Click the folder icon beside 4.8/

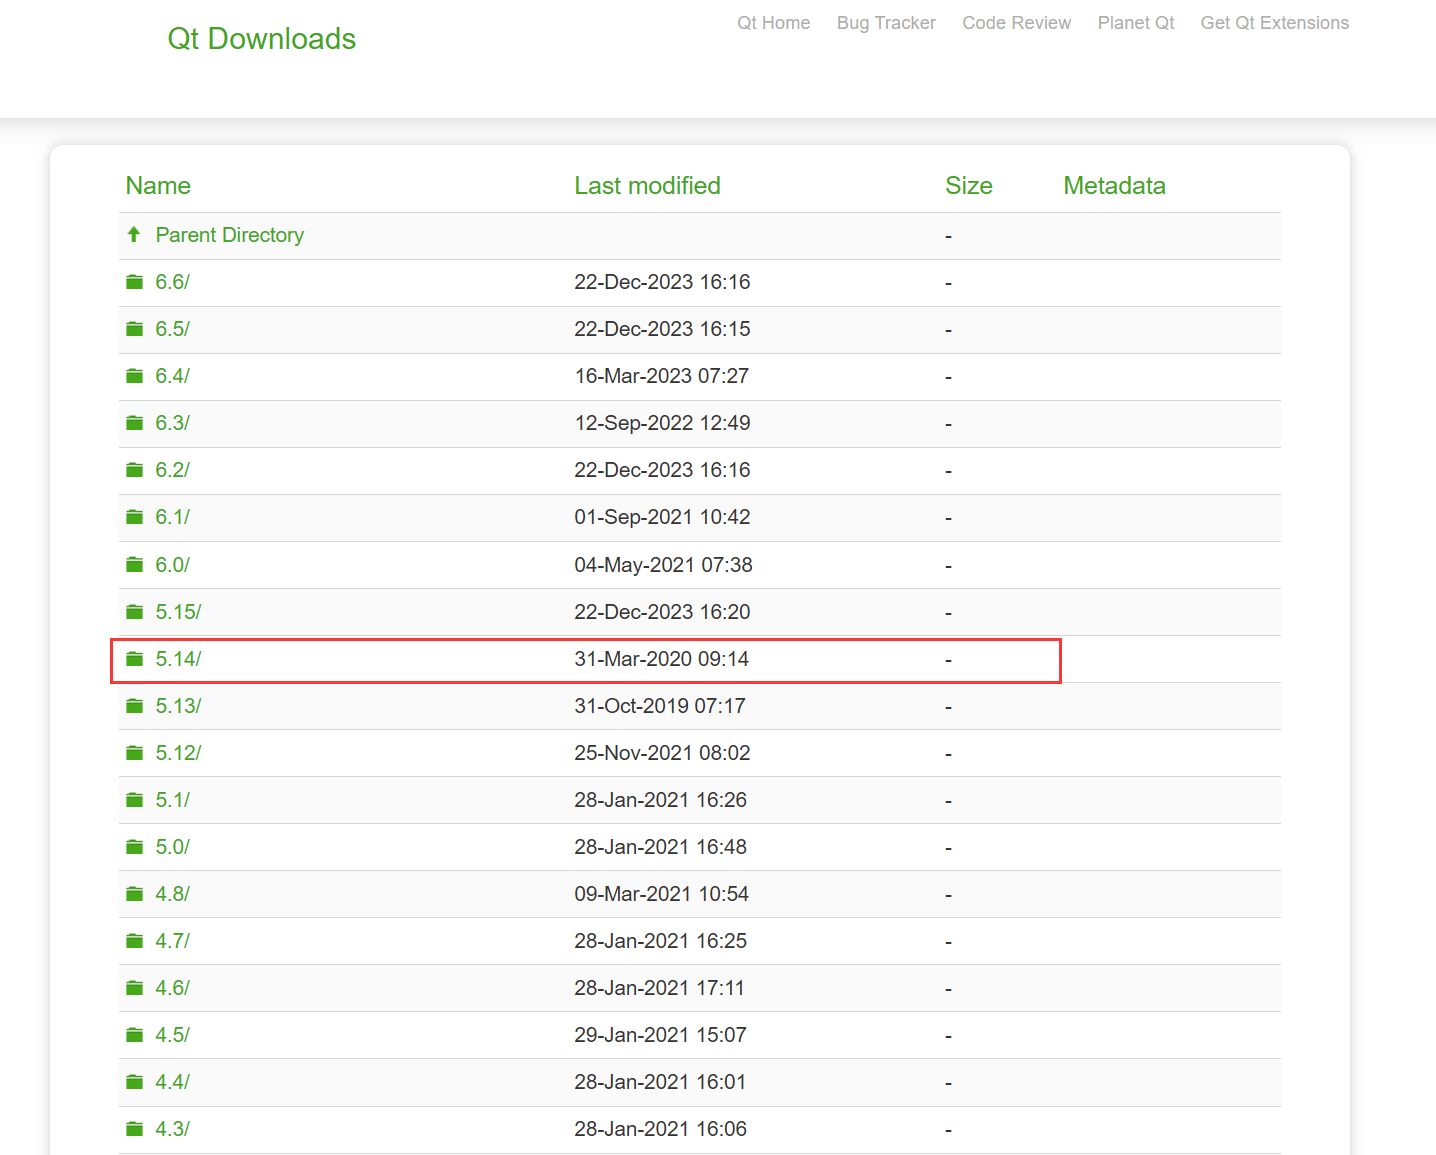tap(134, 894)
